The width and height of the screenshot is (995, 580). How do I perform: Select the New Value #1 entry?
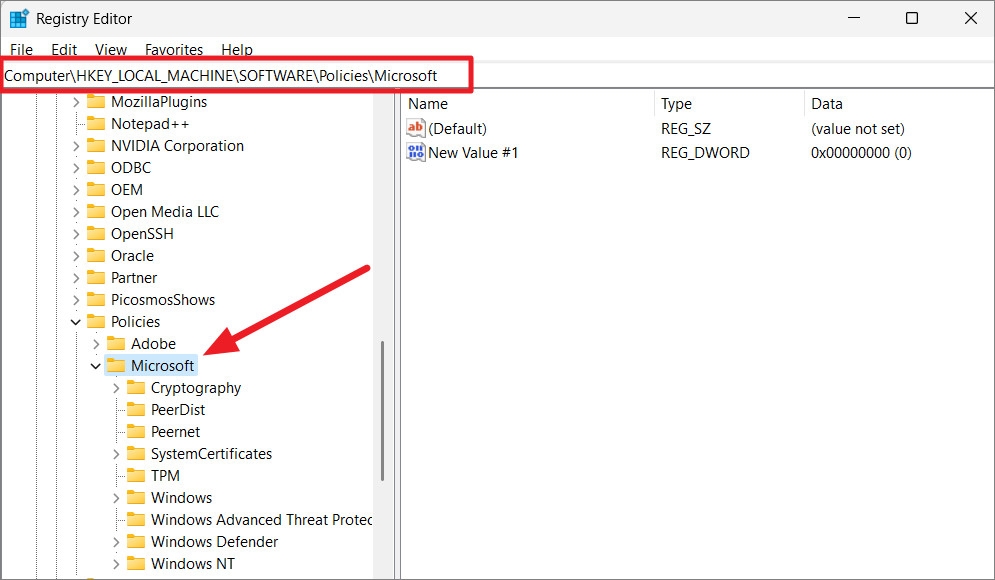coord(473,152)
